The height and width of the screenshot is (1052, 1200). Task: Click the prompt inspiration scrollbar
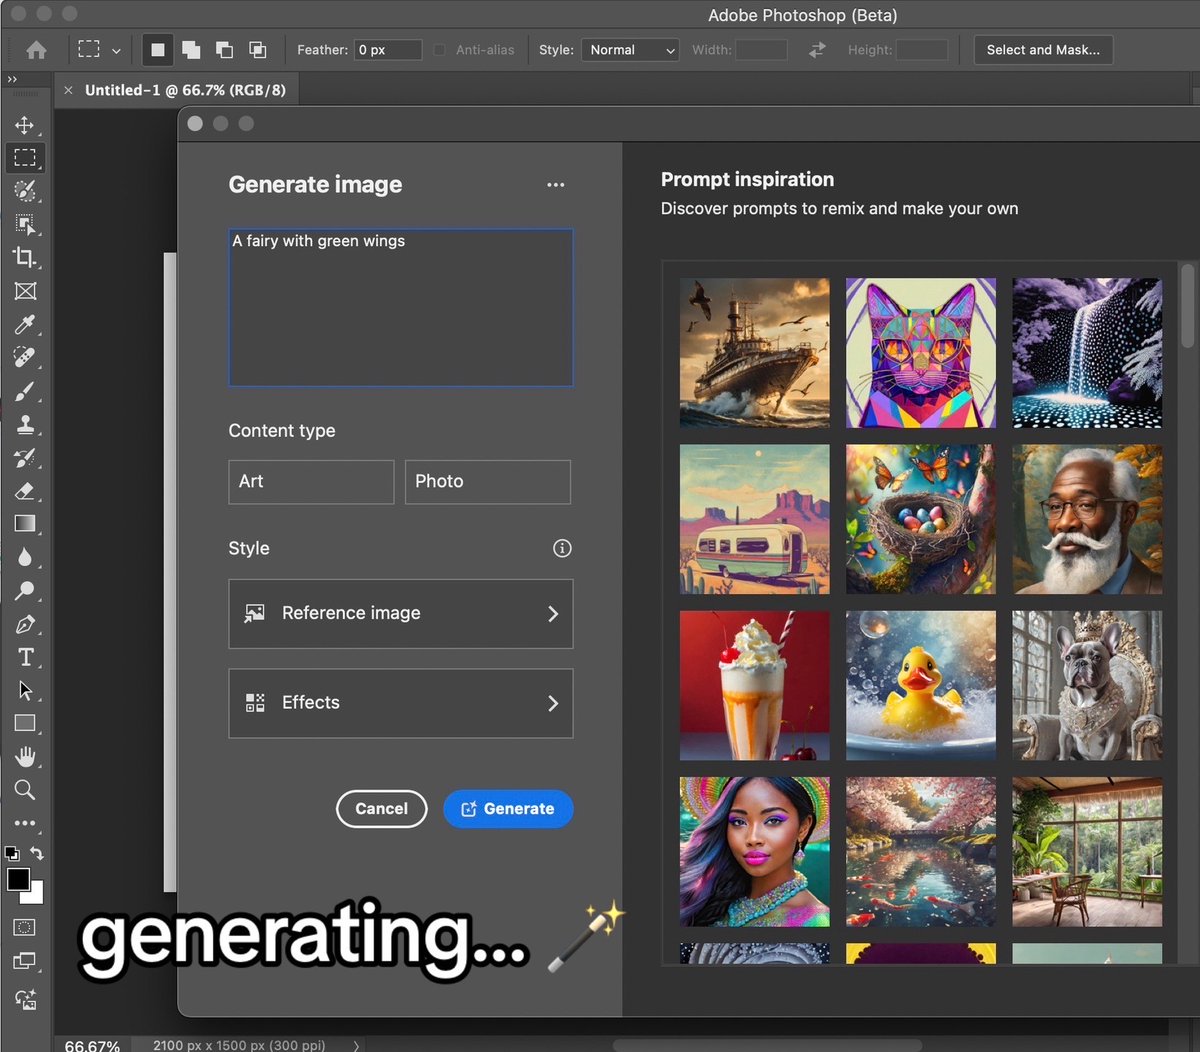click(x=1188, y=305)
